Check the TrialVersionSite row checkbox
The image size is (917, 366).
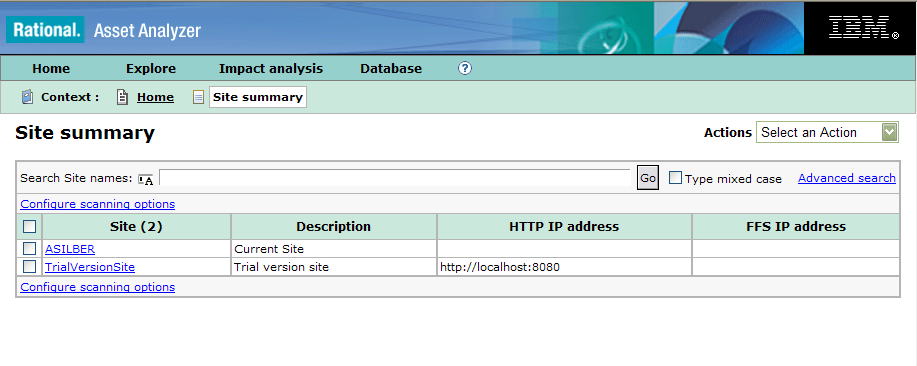click(29, 267)
